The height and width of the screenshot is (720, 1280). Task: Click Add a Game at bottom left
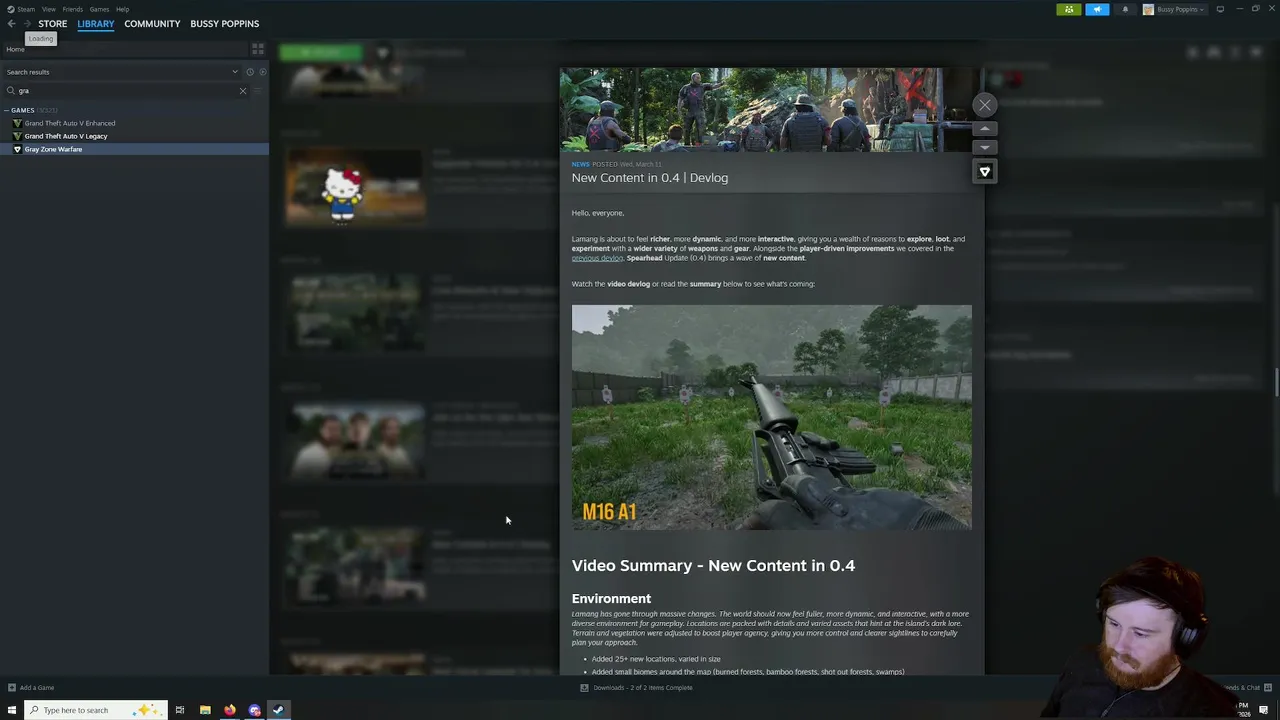click(x=31, y=688)
